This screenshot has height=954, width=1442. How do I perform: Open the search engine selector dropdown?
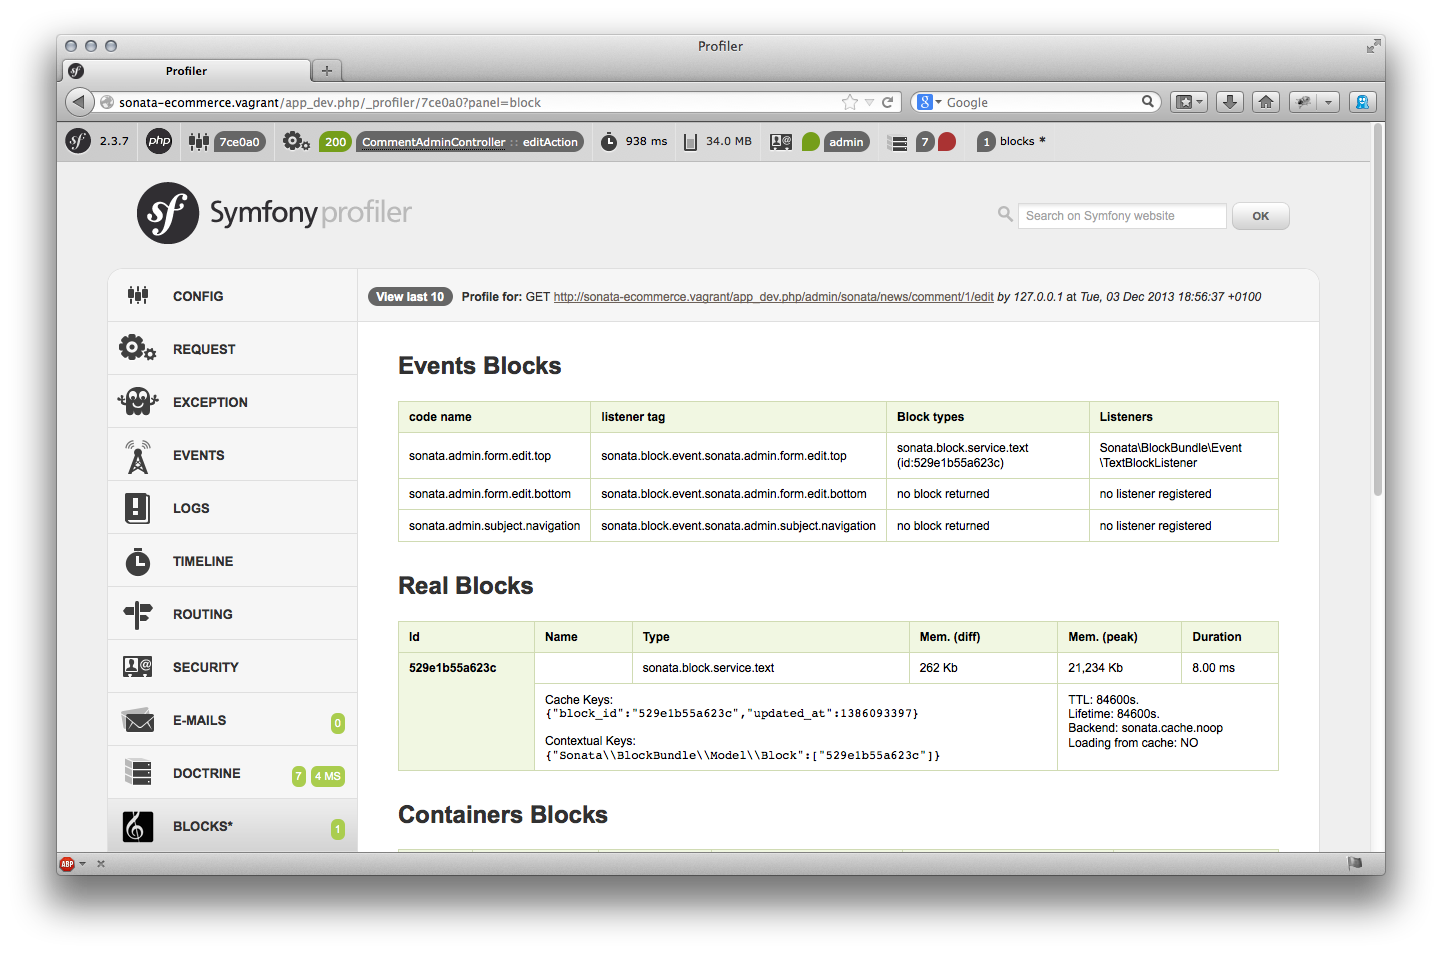929,102
